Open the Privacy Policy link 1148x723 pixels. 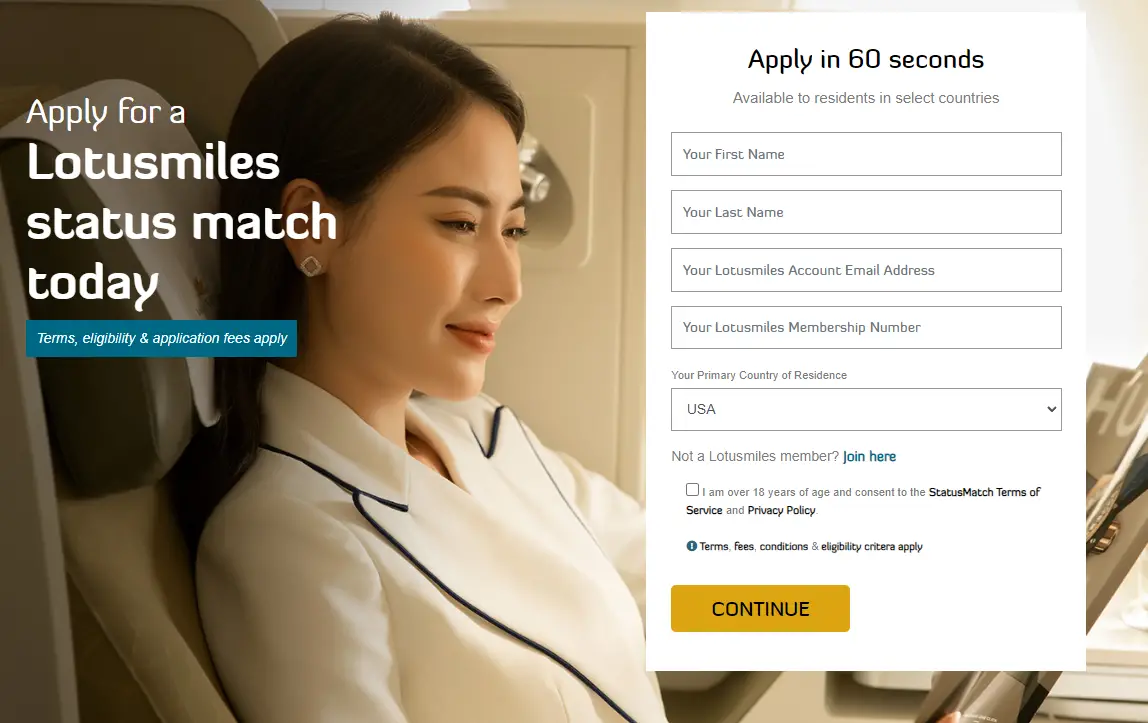click(781, 511)
